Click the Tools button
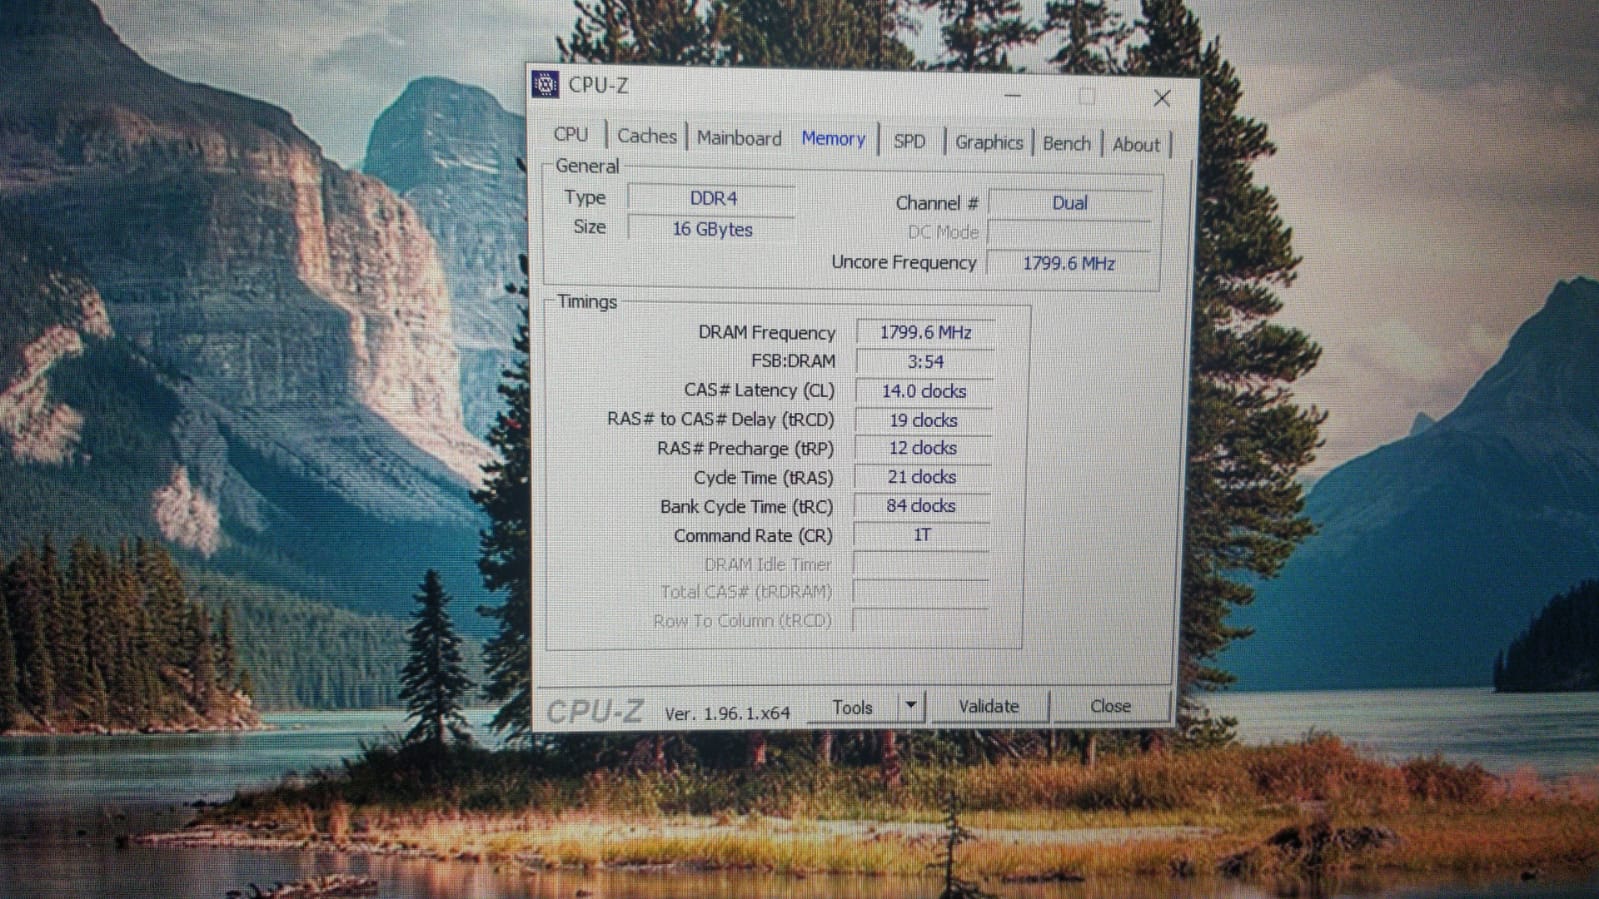 point(853,707)
